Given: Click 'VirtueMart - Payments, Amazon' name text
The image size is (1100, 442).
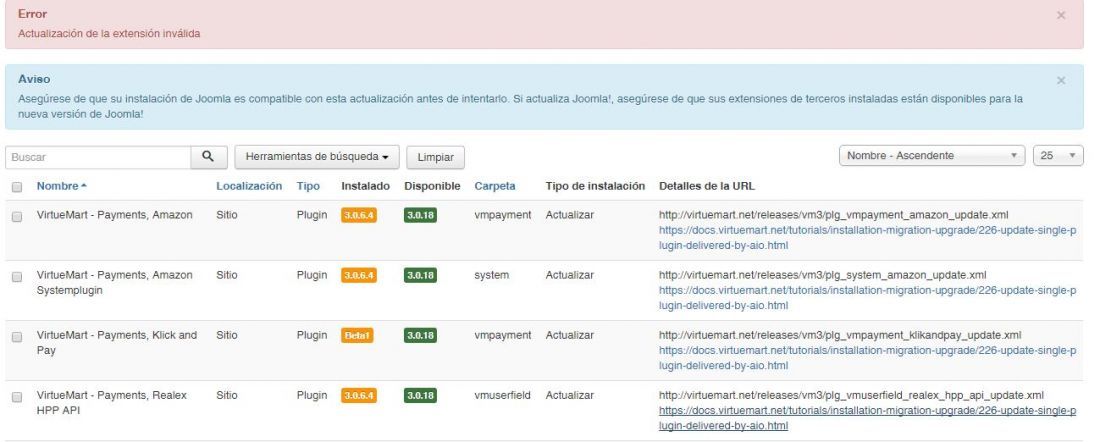Looking at the screenshot, I should [114, 215].
